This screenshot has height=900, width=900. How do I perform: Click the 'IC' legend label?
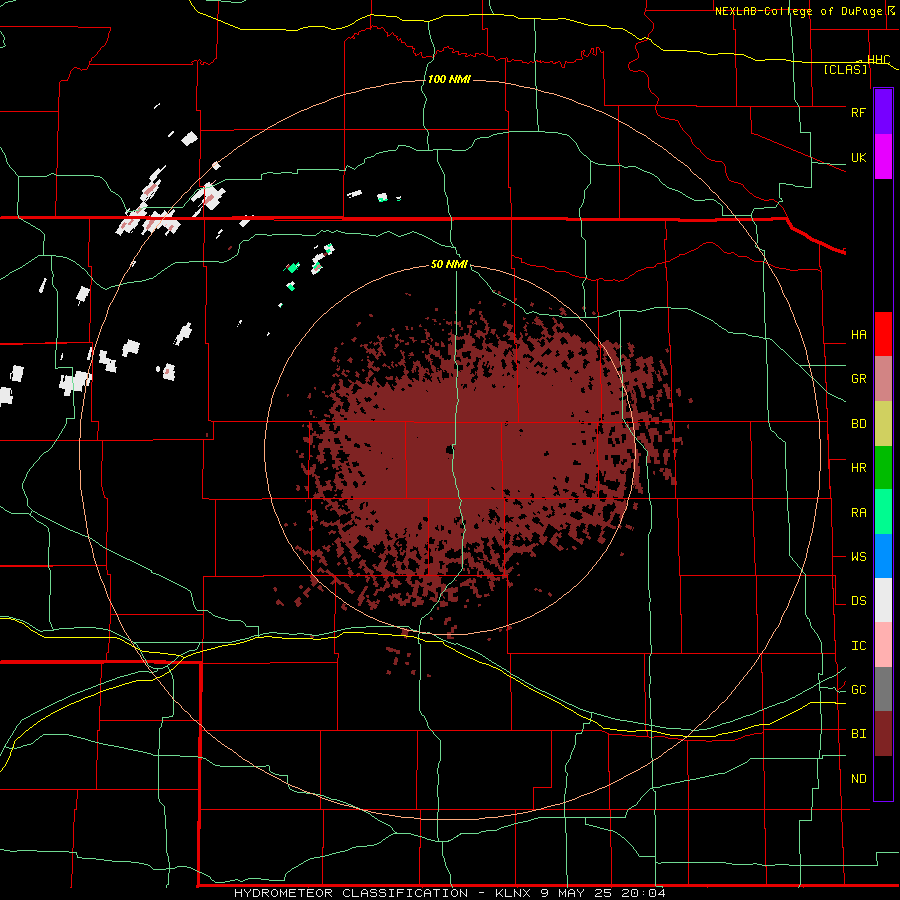click(858, 646)
